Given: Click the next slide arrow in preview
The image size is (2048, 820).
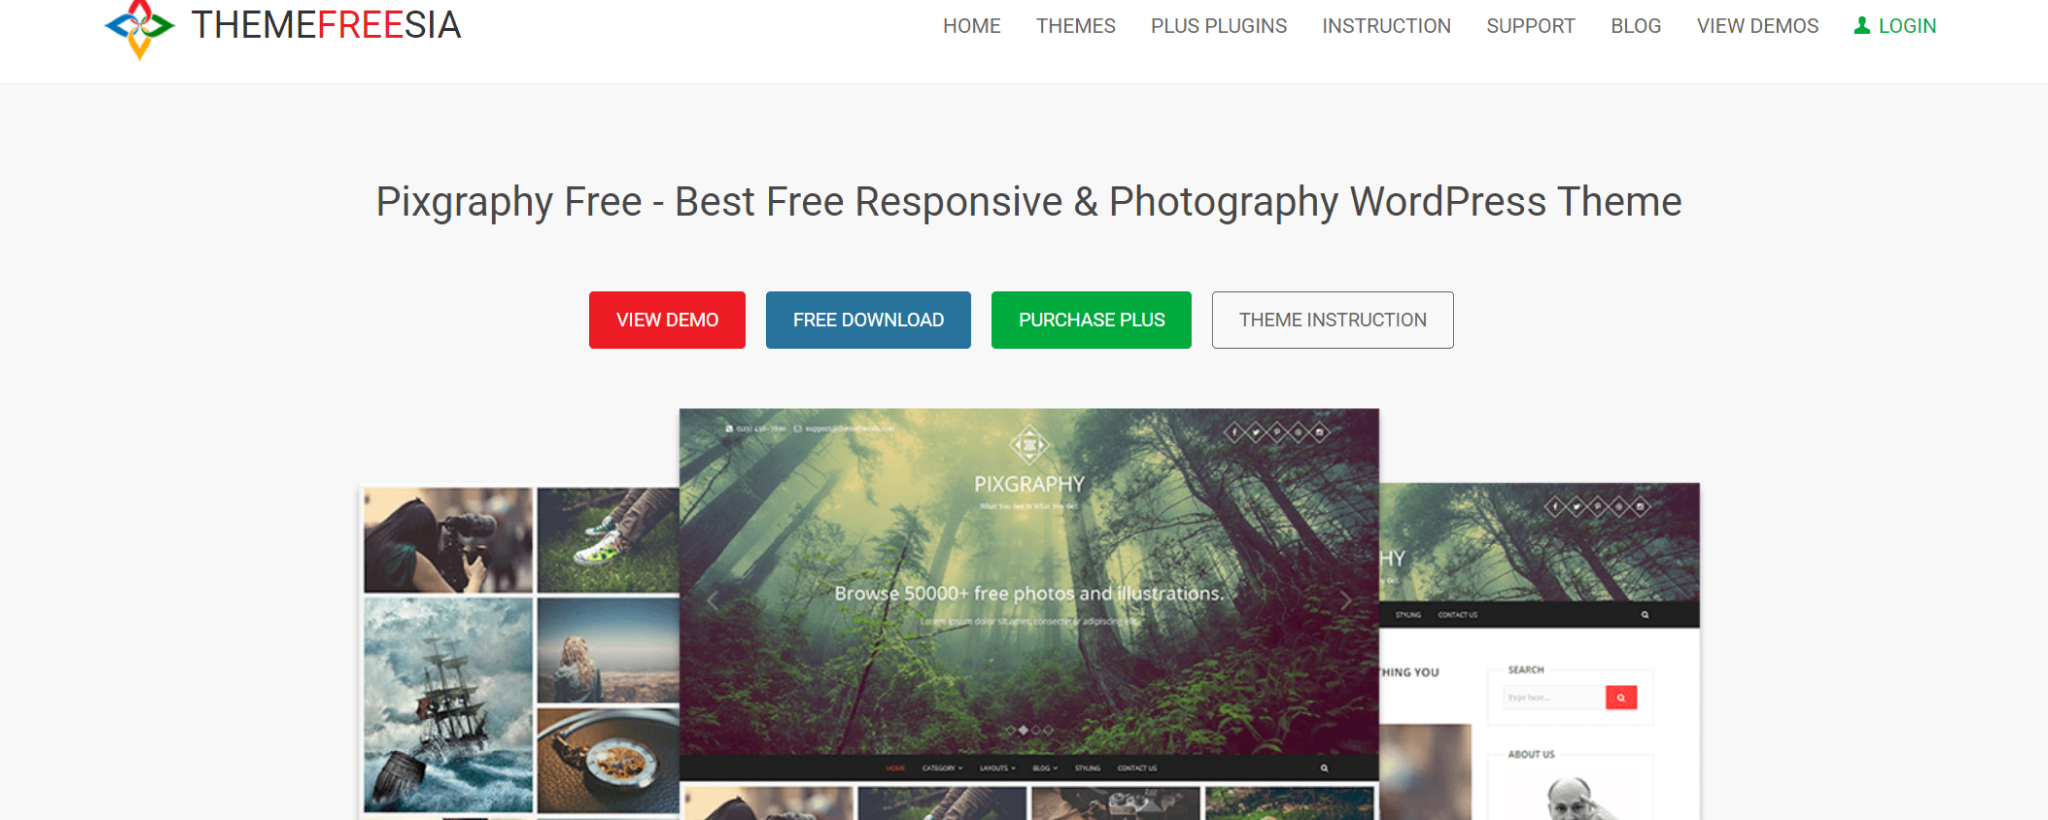Looking at the screenshot, I should [x=1346, y=601].
